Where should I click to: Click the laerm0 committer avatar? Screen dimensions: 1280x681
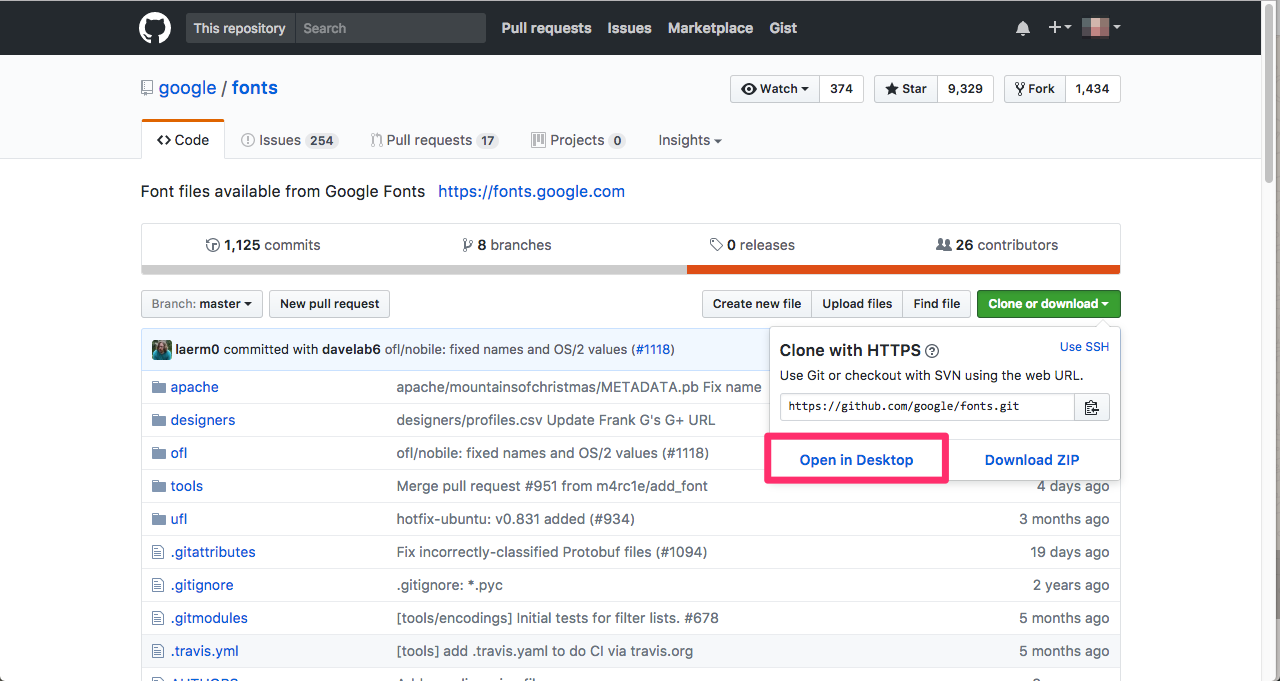pyautogui.click(x=161, y=350)
